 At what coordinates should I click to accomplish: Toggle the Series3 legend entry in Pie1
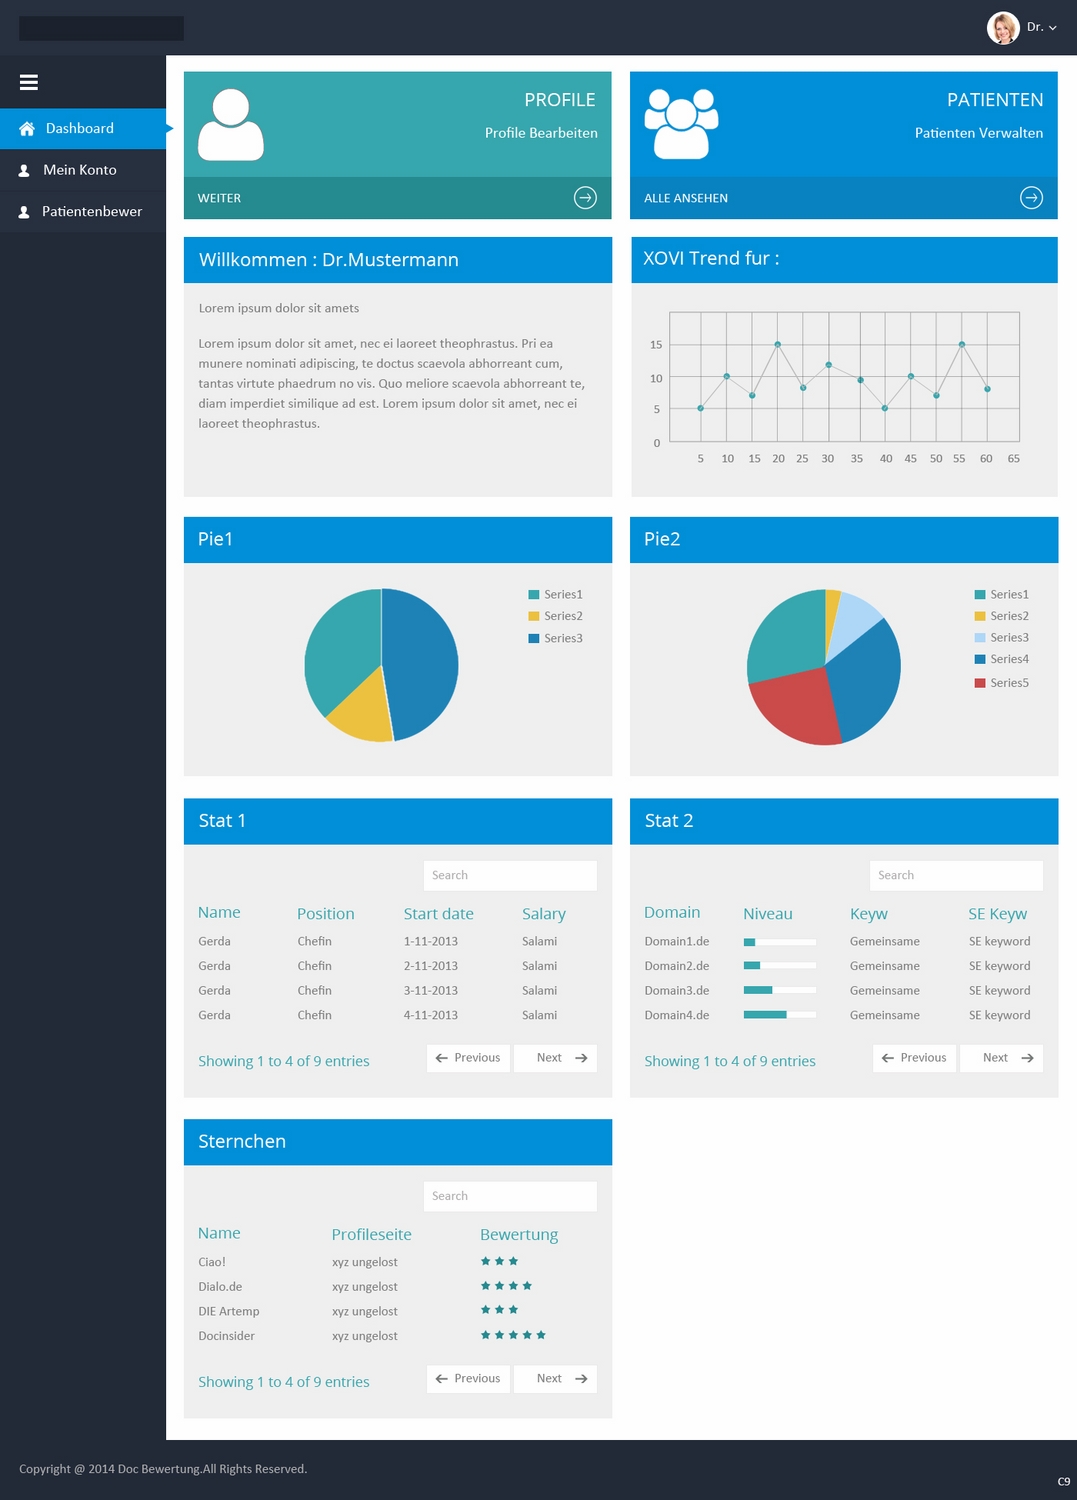pos(554,638)
